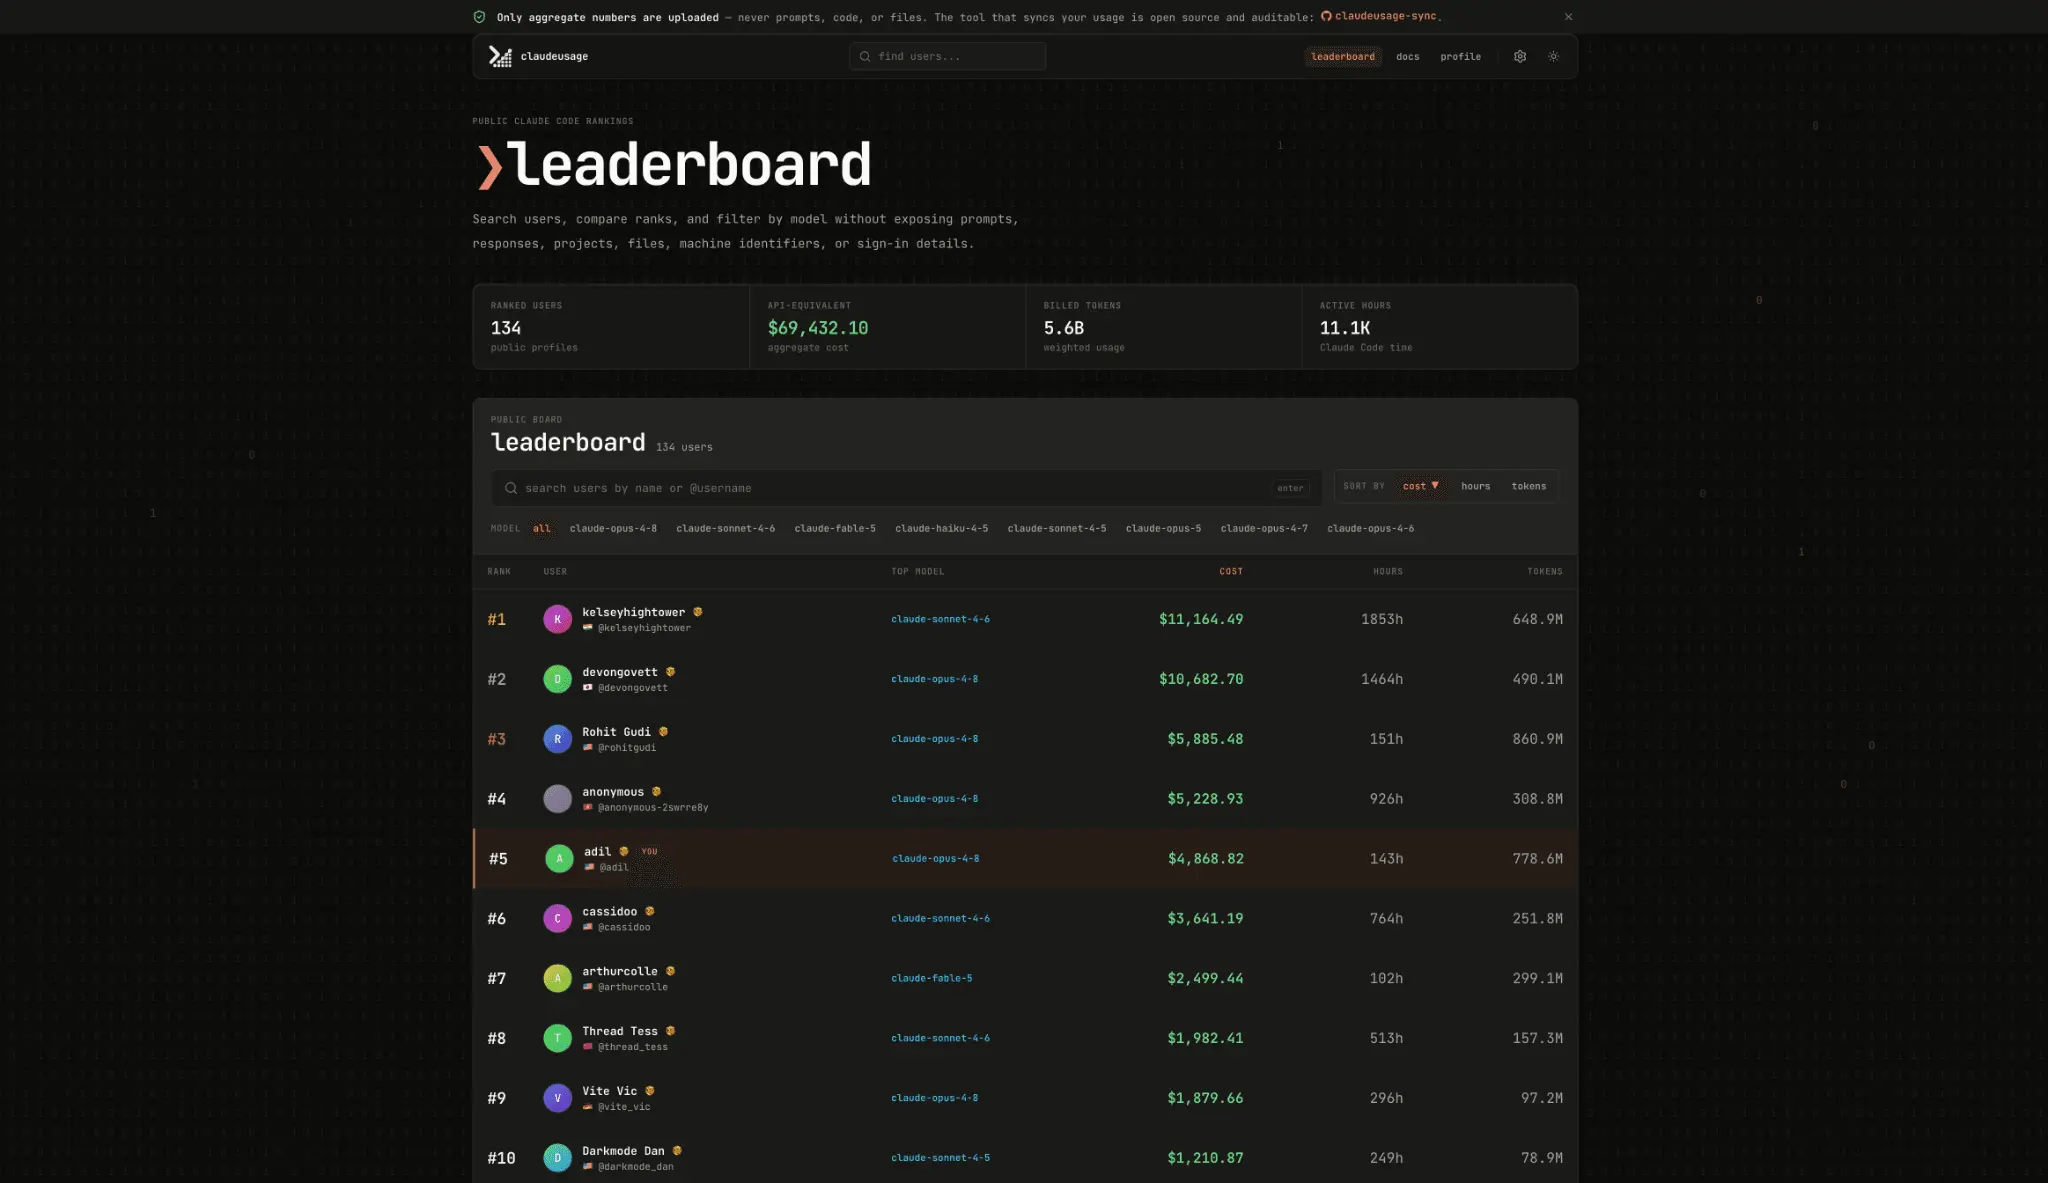Click the flag icon beside @devongovett
This screenshot has height=1183, width=2048.
point(588,688)
